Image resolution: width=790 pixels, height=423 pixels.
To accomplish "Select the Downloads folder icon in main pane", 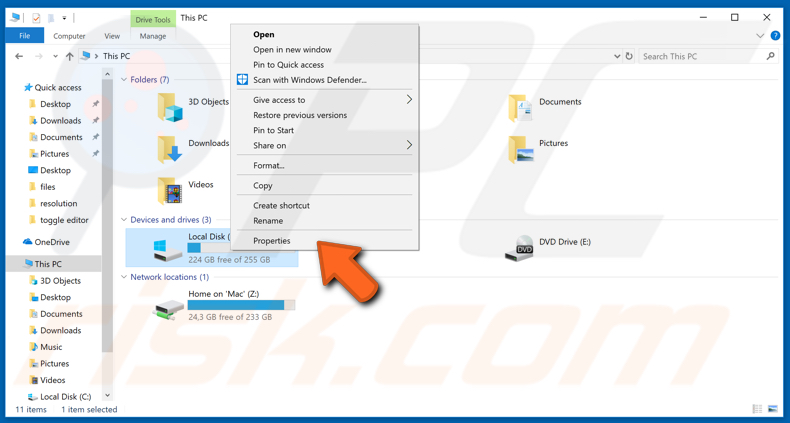I will [x=169, y=149].
